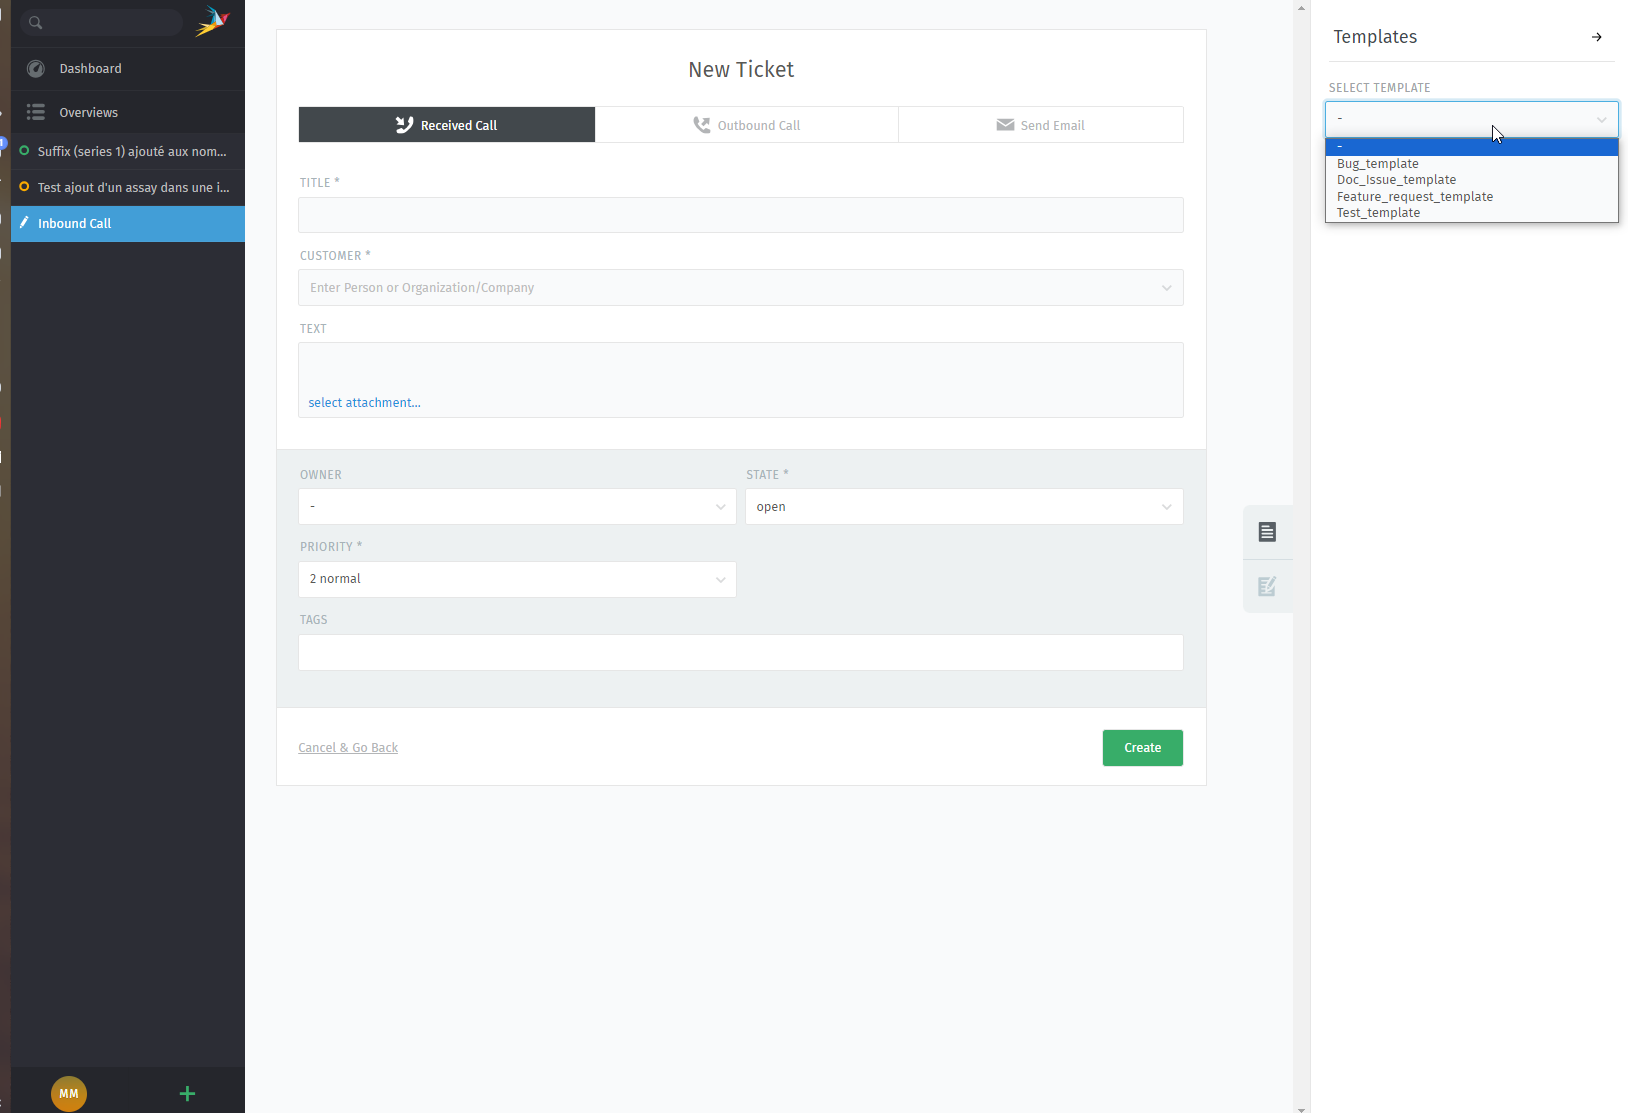Select the Received Call tab
The height and width of the screenshot is (1113, 1628).
point(447,125)
